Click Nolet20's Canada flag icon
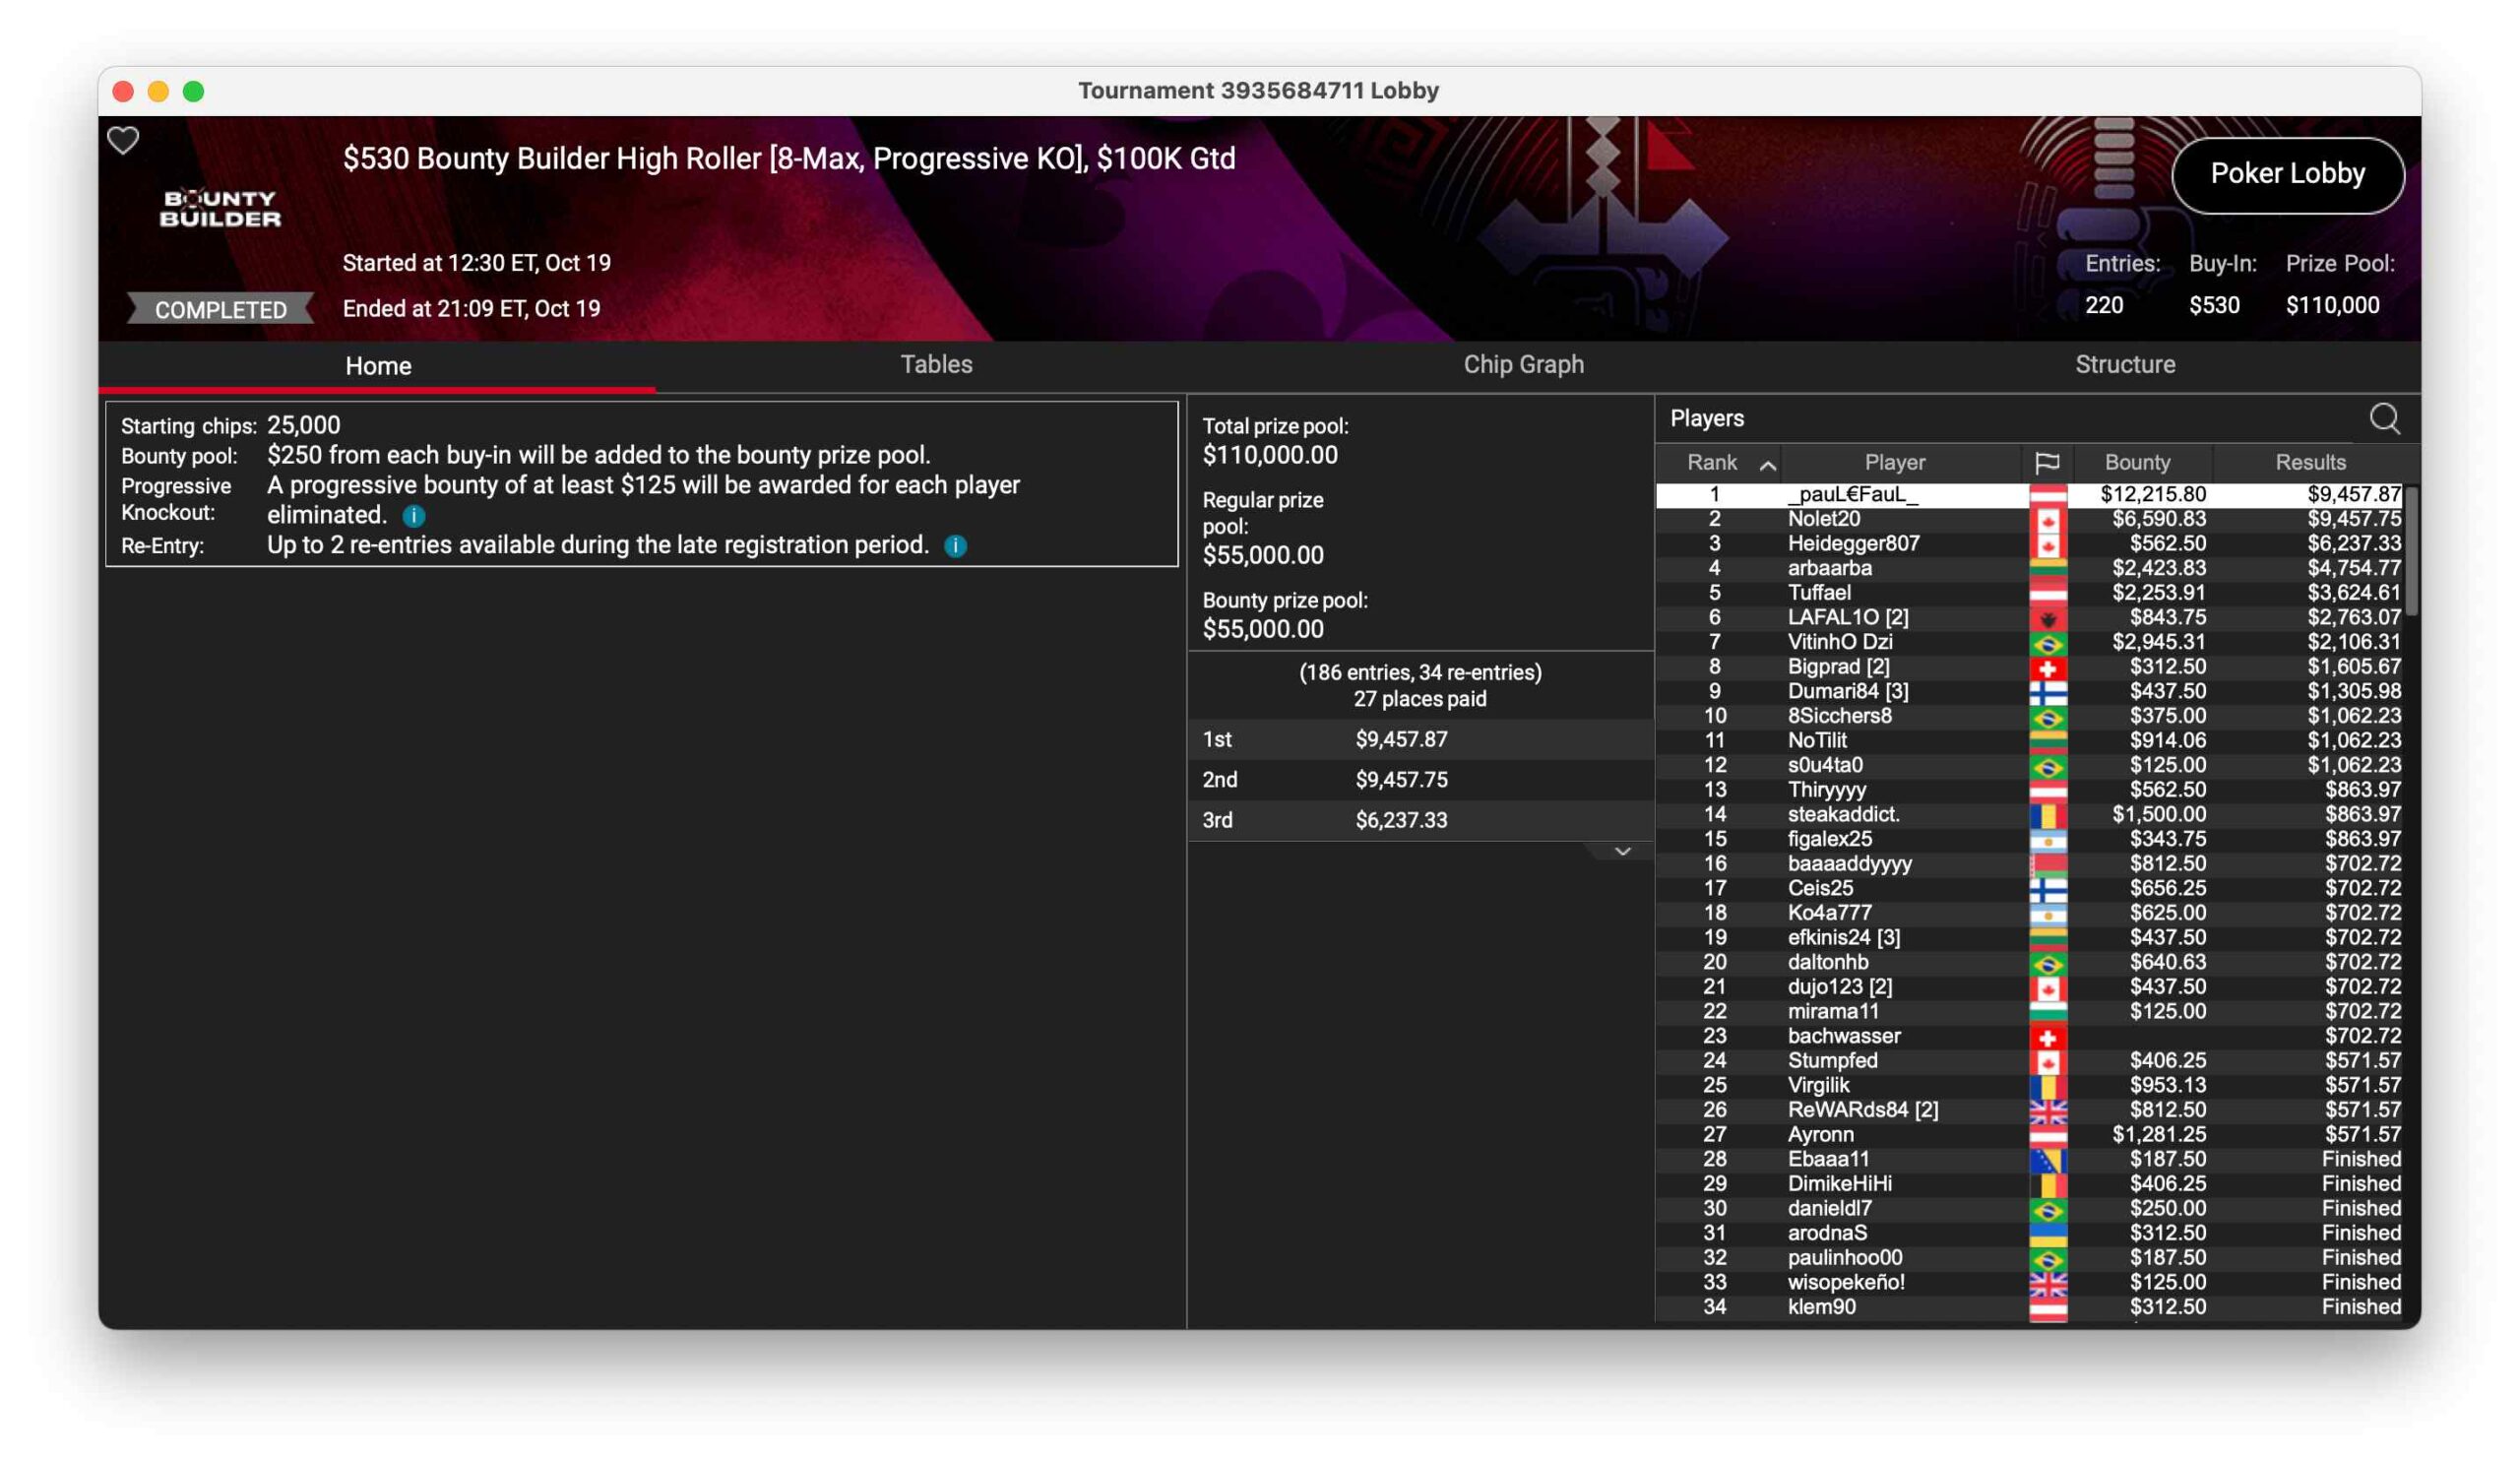Viewport: 2520px width, 1460px height. [x=2047, y=520]
